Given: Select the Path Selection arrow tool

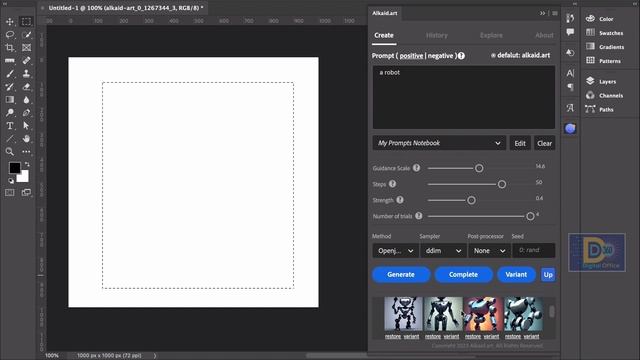Looking at the screenshot, I should click(27, 126).
